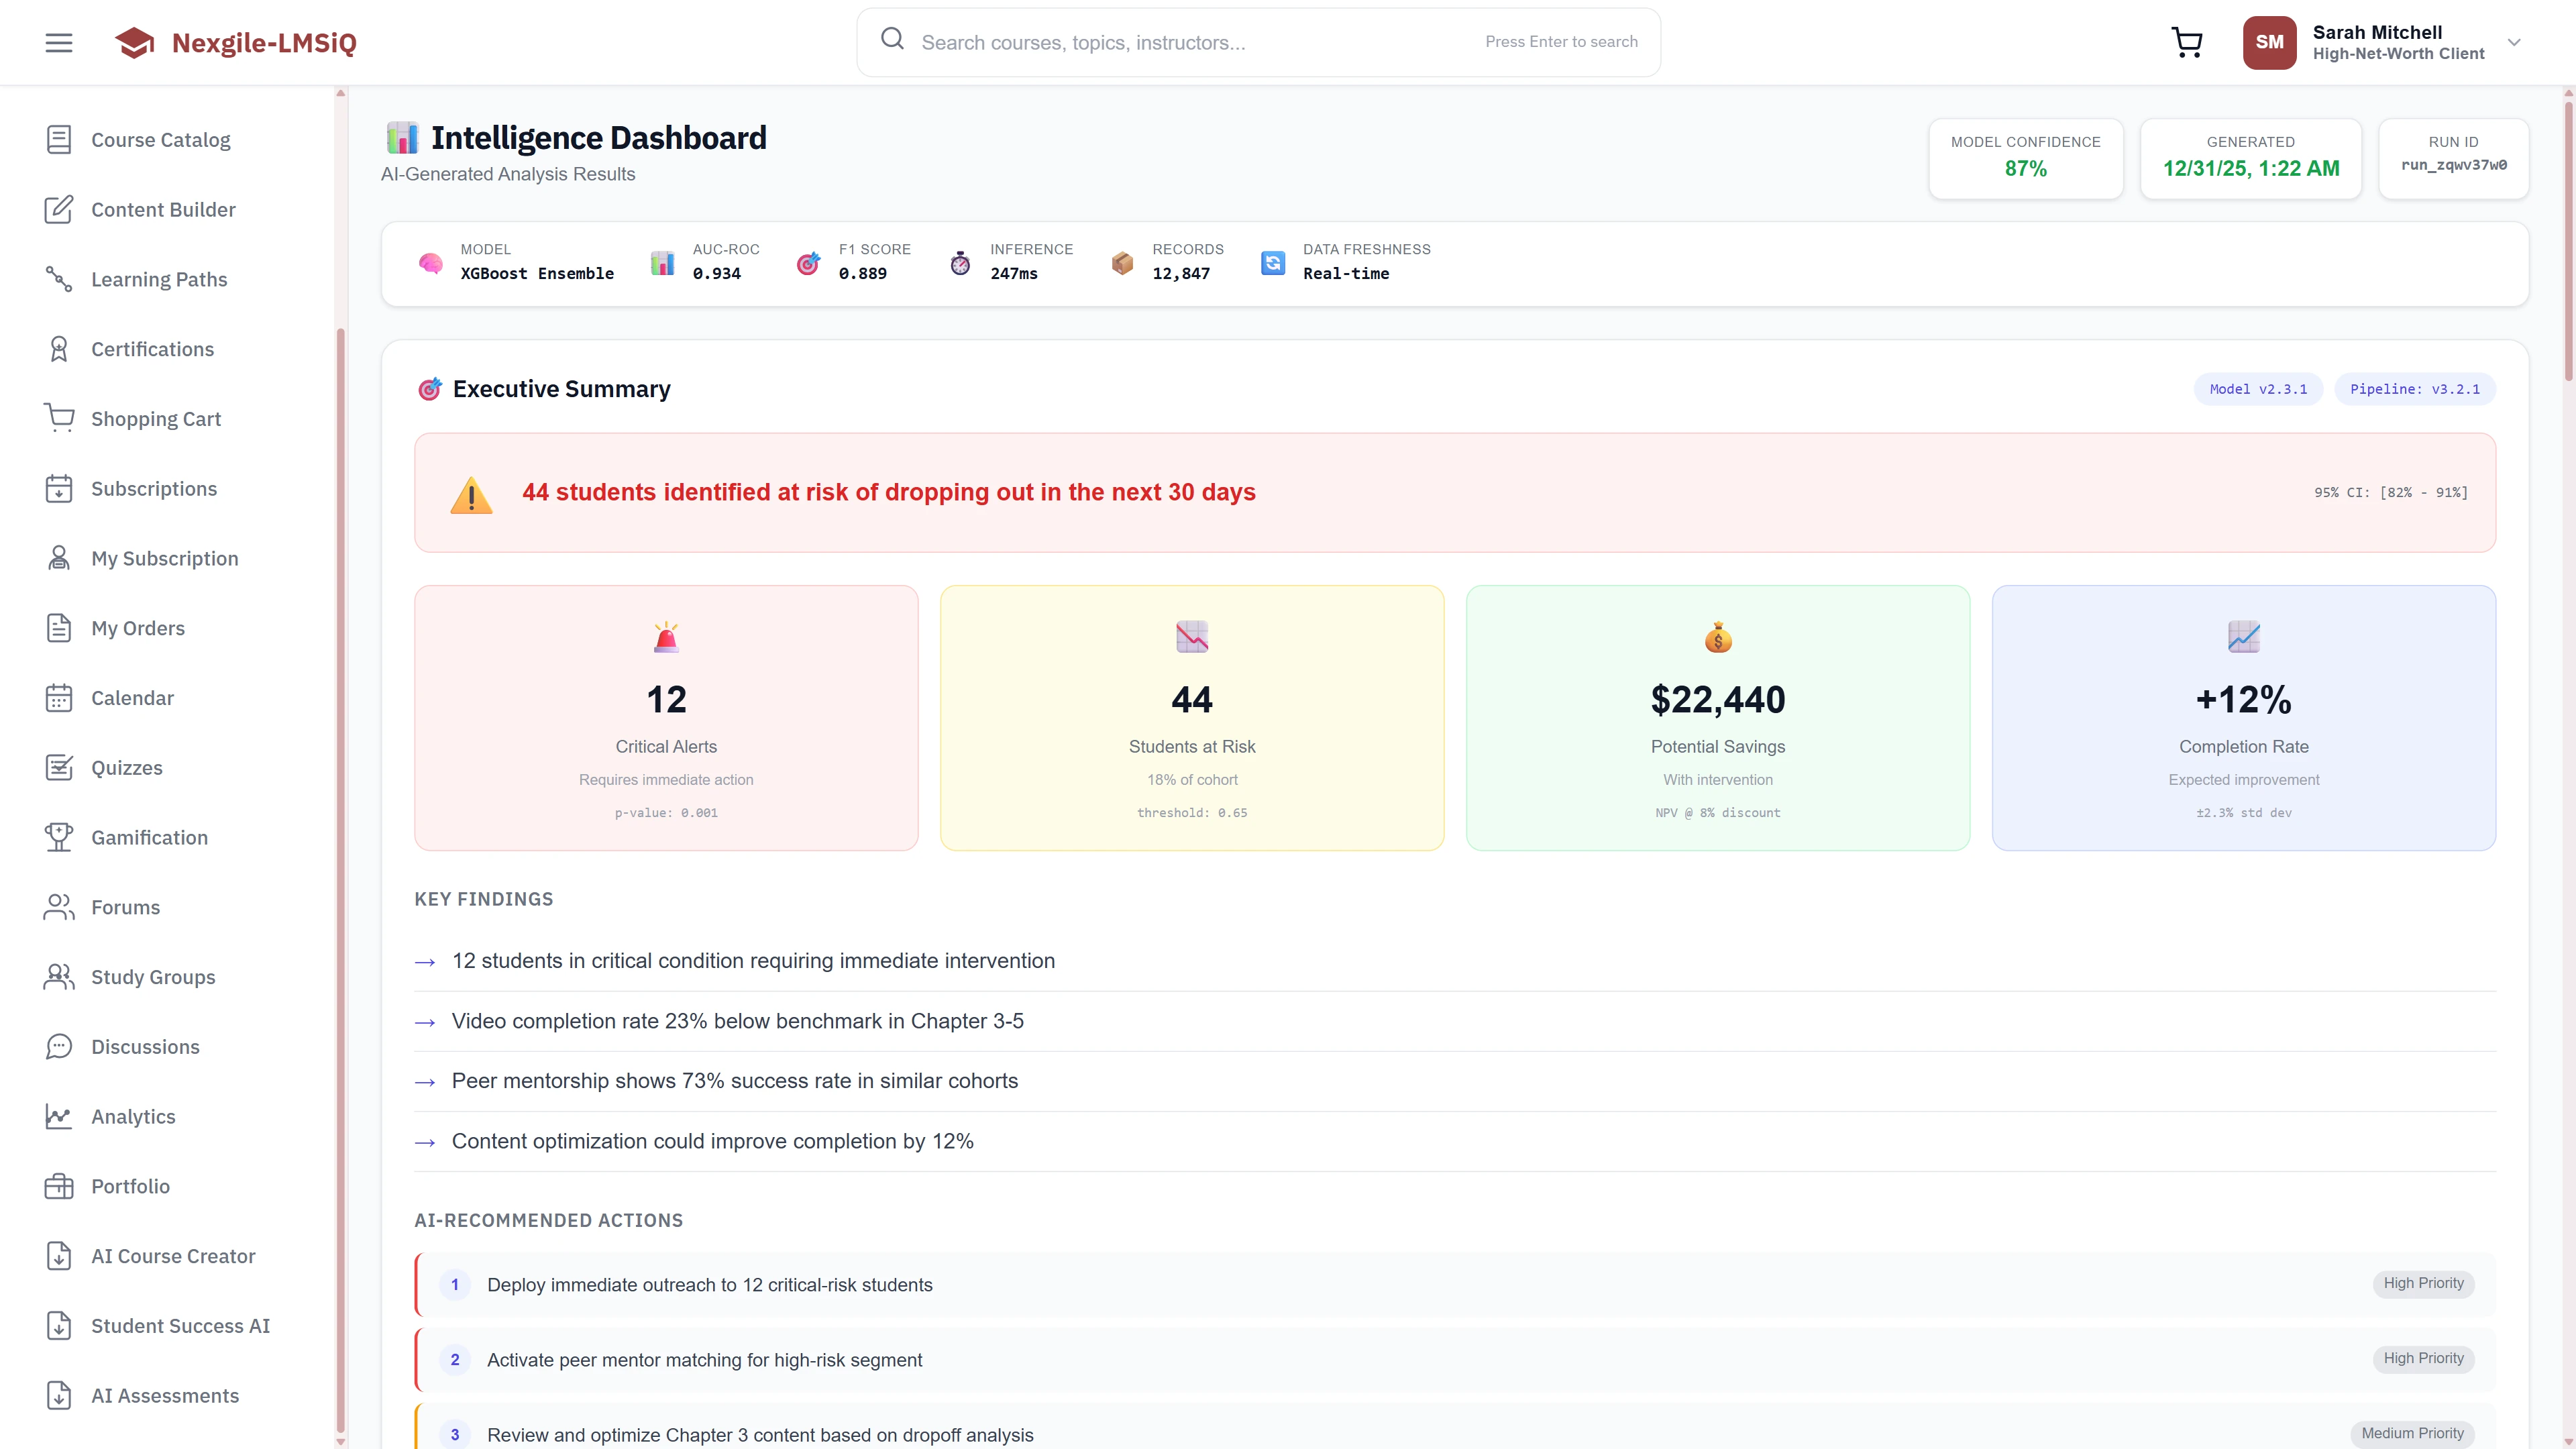Select the AI Course Creator icon

click(58, 1256)
